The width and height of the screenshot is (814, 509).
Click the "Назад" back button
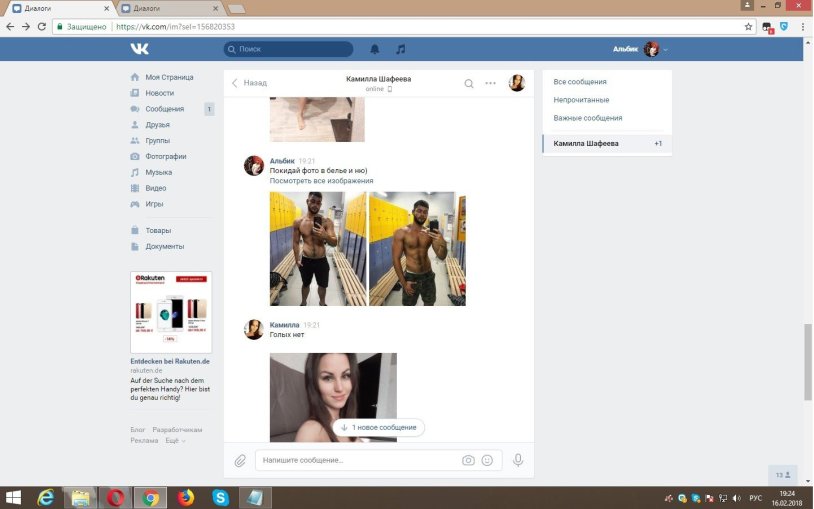pos(249,83)
